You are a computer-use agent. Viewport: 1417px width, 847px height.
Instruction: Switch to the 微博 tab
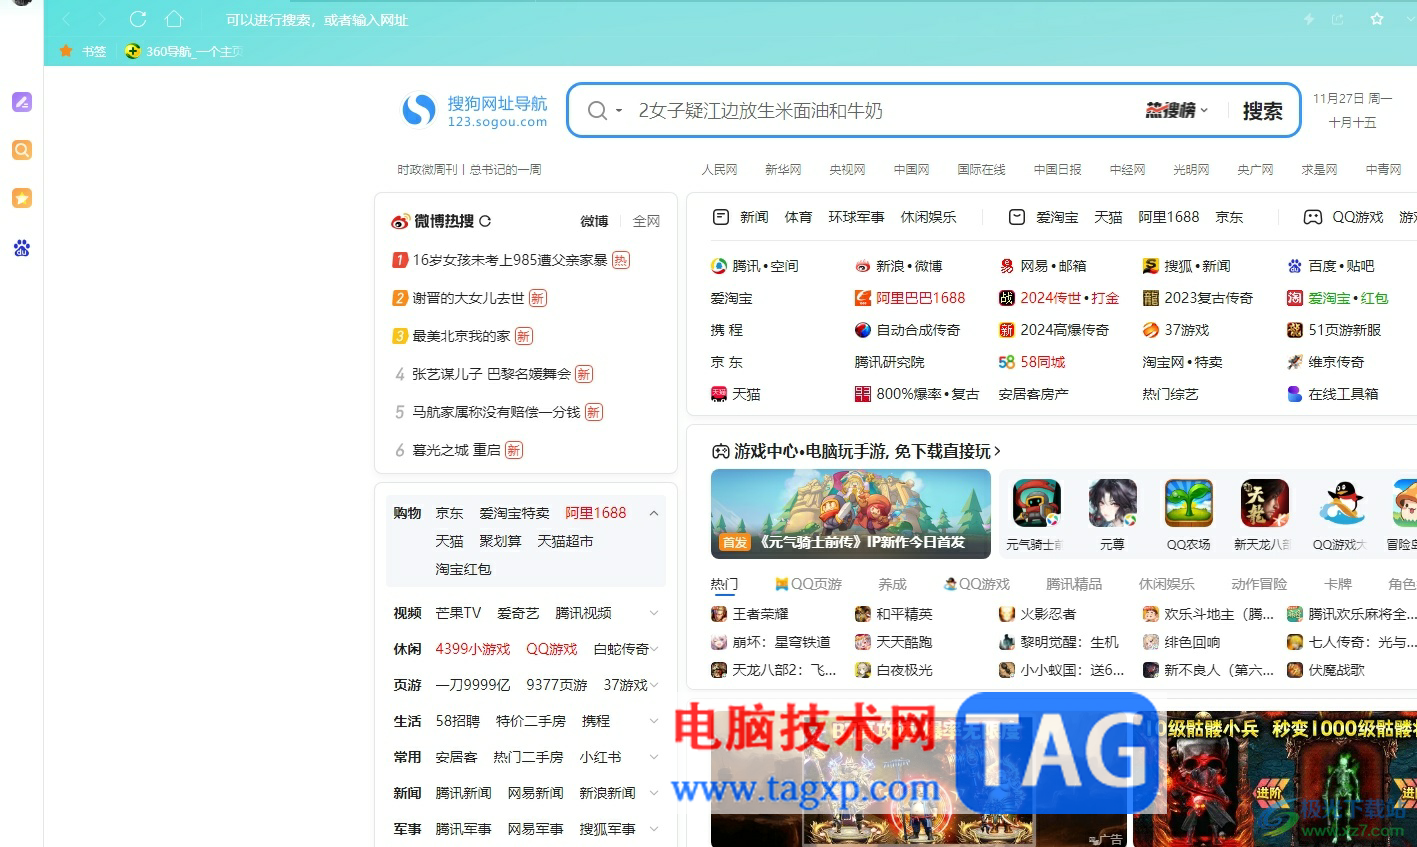(594, 221)
